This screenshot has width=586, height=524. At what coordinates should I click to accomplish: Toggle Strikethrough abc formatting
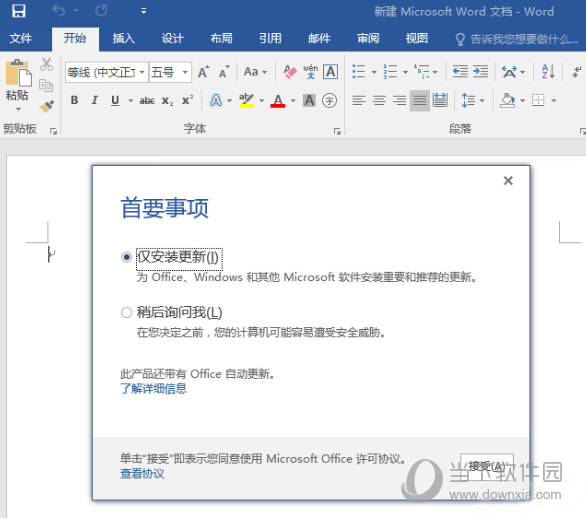click(147, 101)
